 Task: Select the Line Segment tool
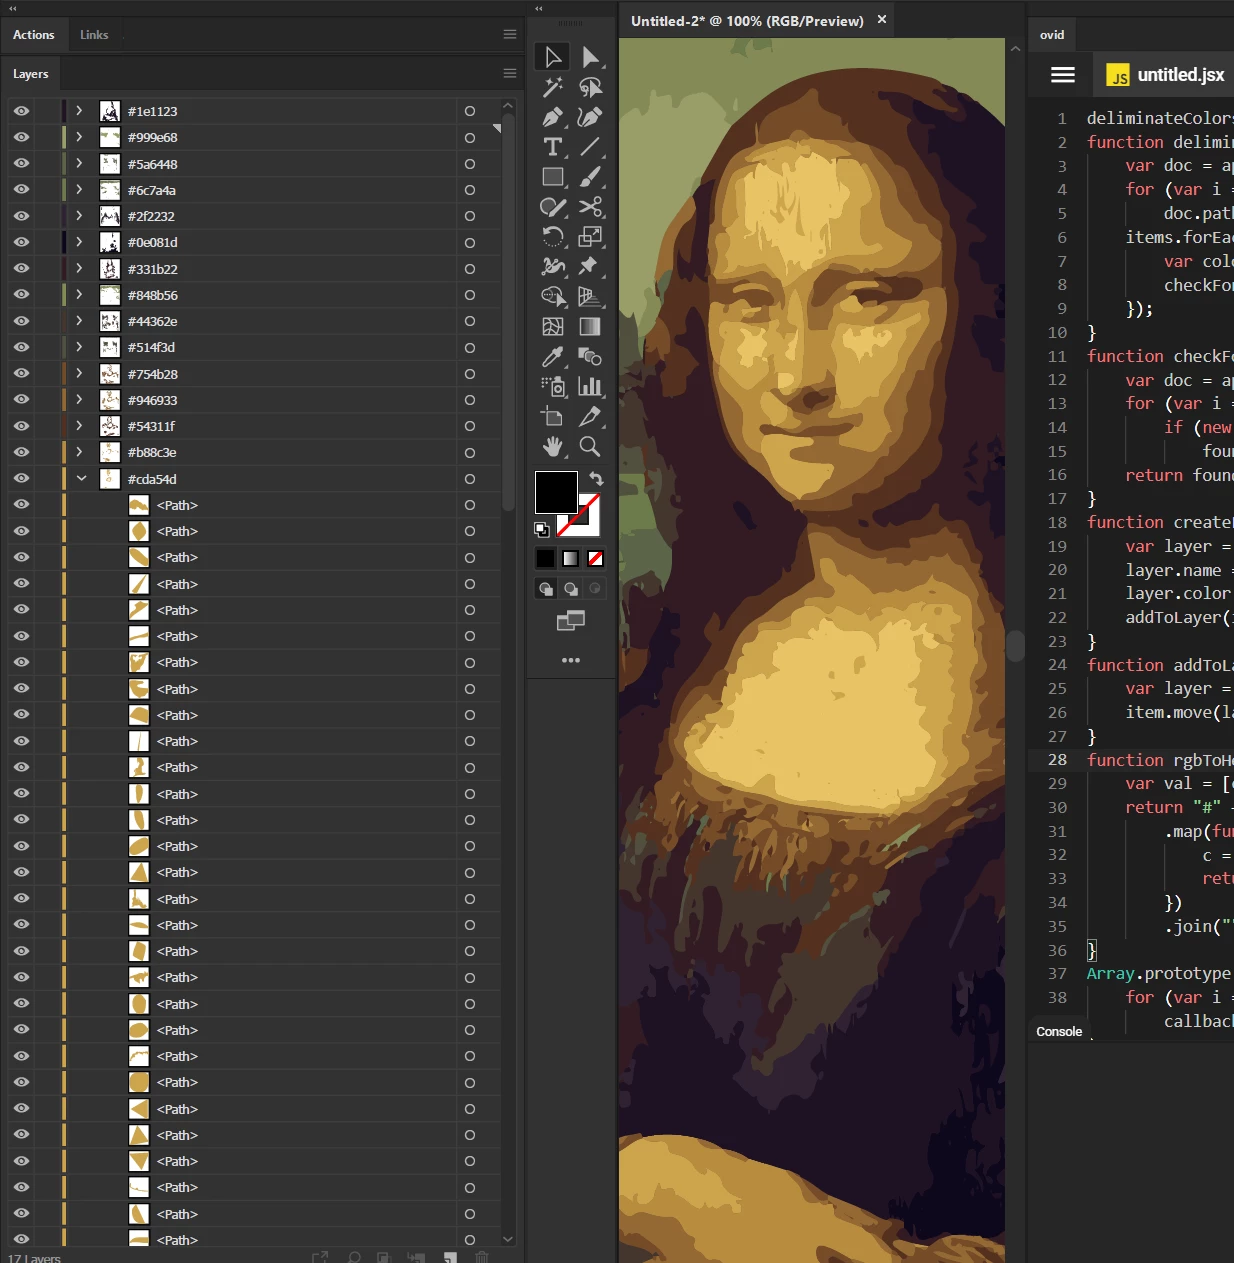click(591, 147)
